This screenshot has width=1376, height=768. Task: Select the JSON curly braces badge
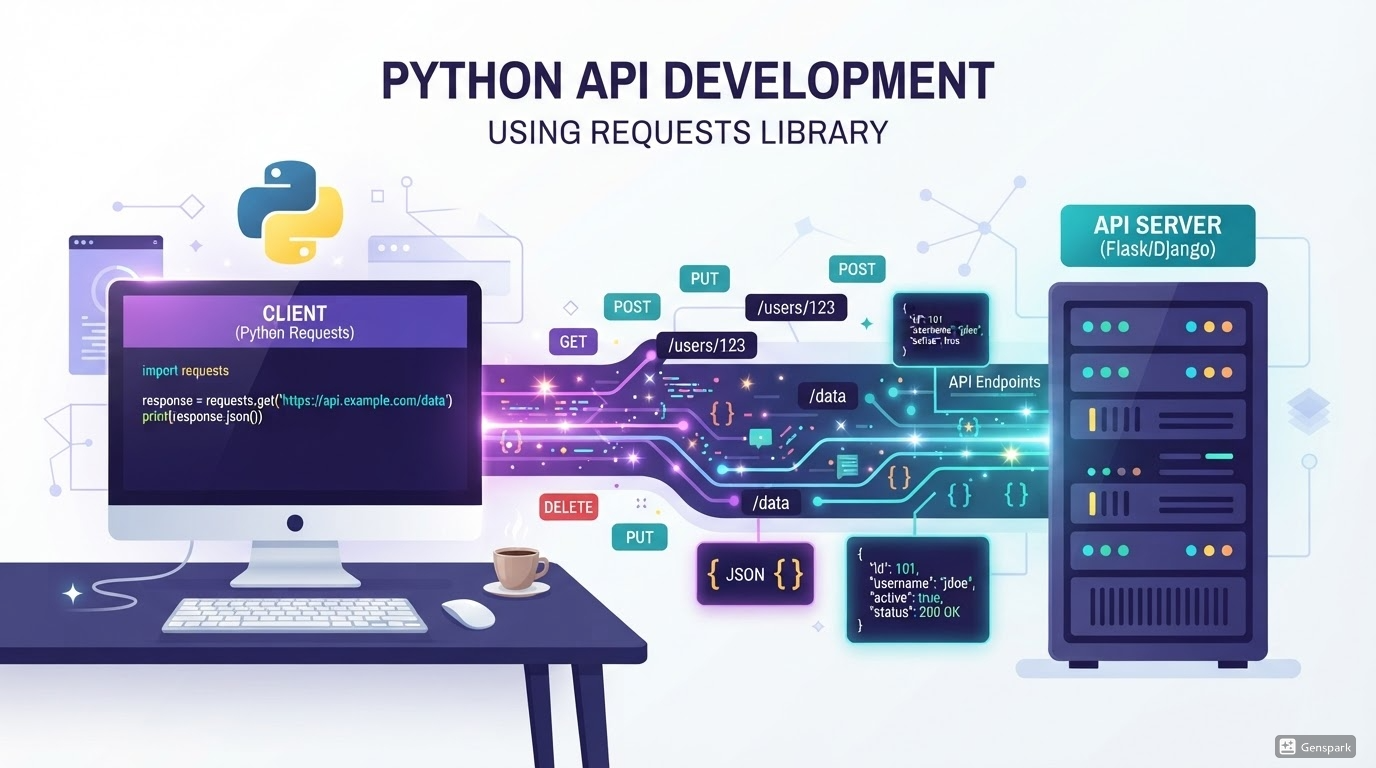tap(755, 574)
